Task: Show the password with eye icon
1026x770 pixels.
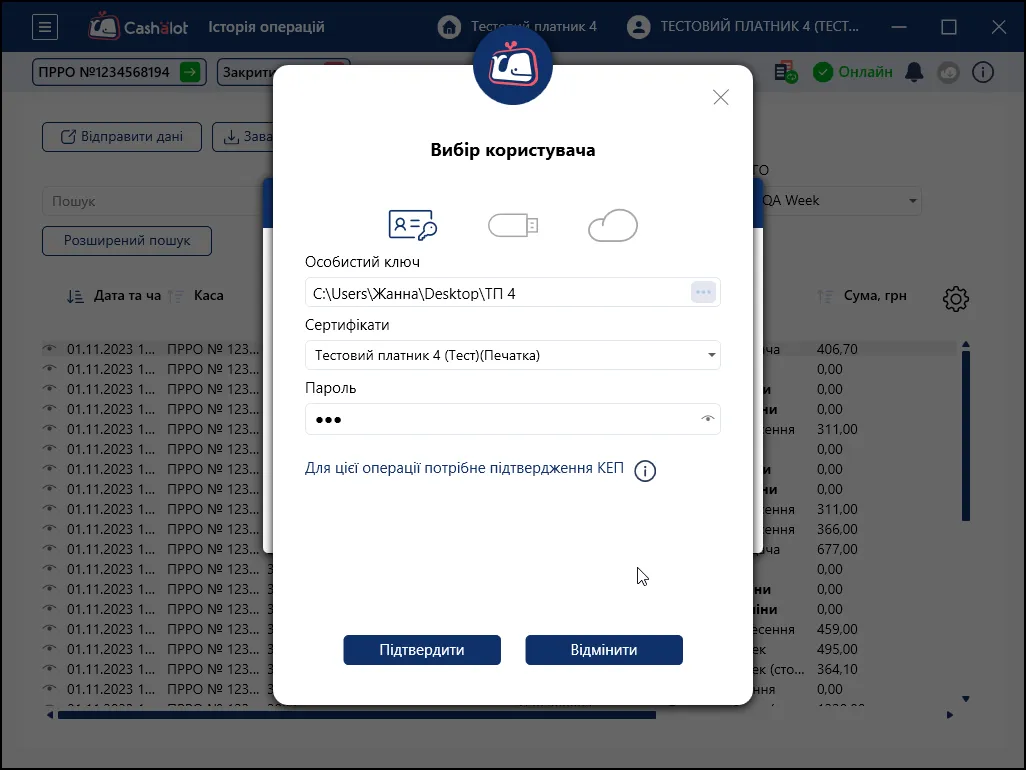Action: [707, 419]
